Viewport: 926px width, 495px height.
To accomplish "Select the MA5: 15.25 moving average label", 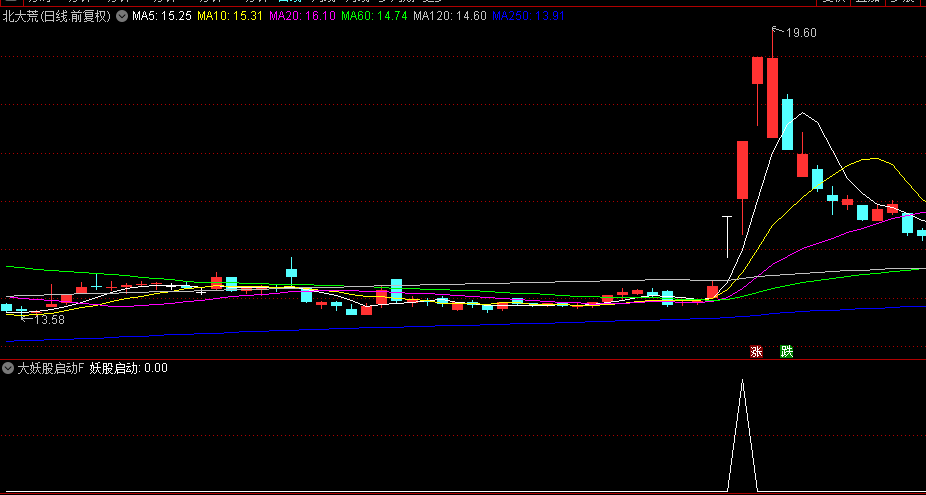I will click(x=162, y=17).
